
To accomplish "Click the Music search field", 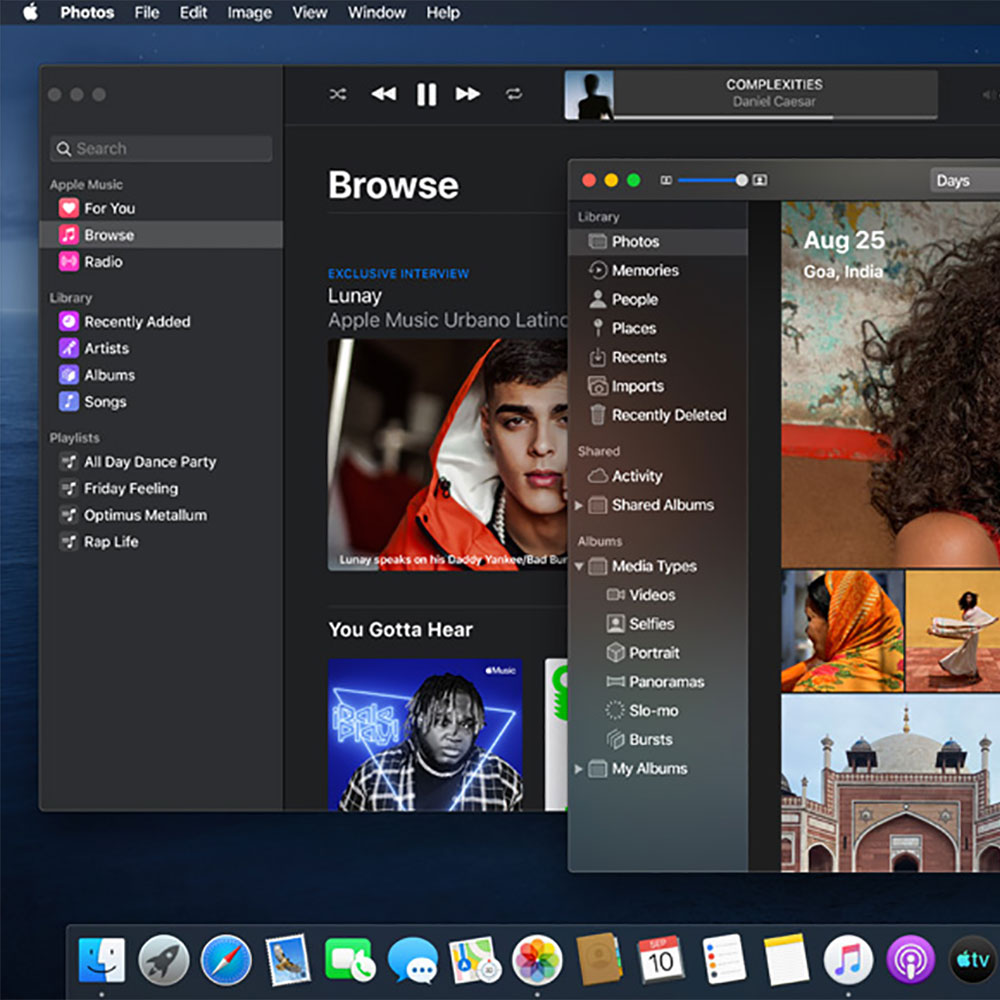I will [x=161, y=149].
